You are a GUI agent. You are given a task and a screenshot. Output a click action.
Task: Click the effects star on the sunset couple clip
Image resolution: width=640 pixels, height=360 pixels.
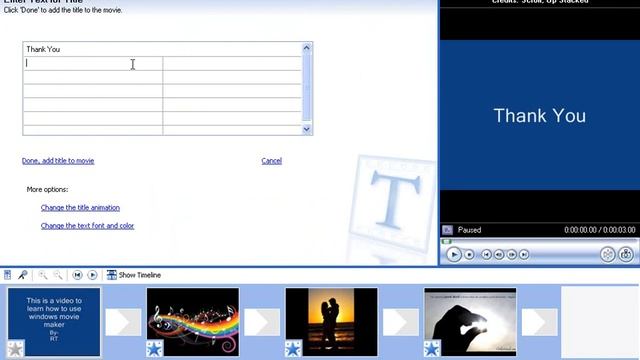tap(293, 349)
